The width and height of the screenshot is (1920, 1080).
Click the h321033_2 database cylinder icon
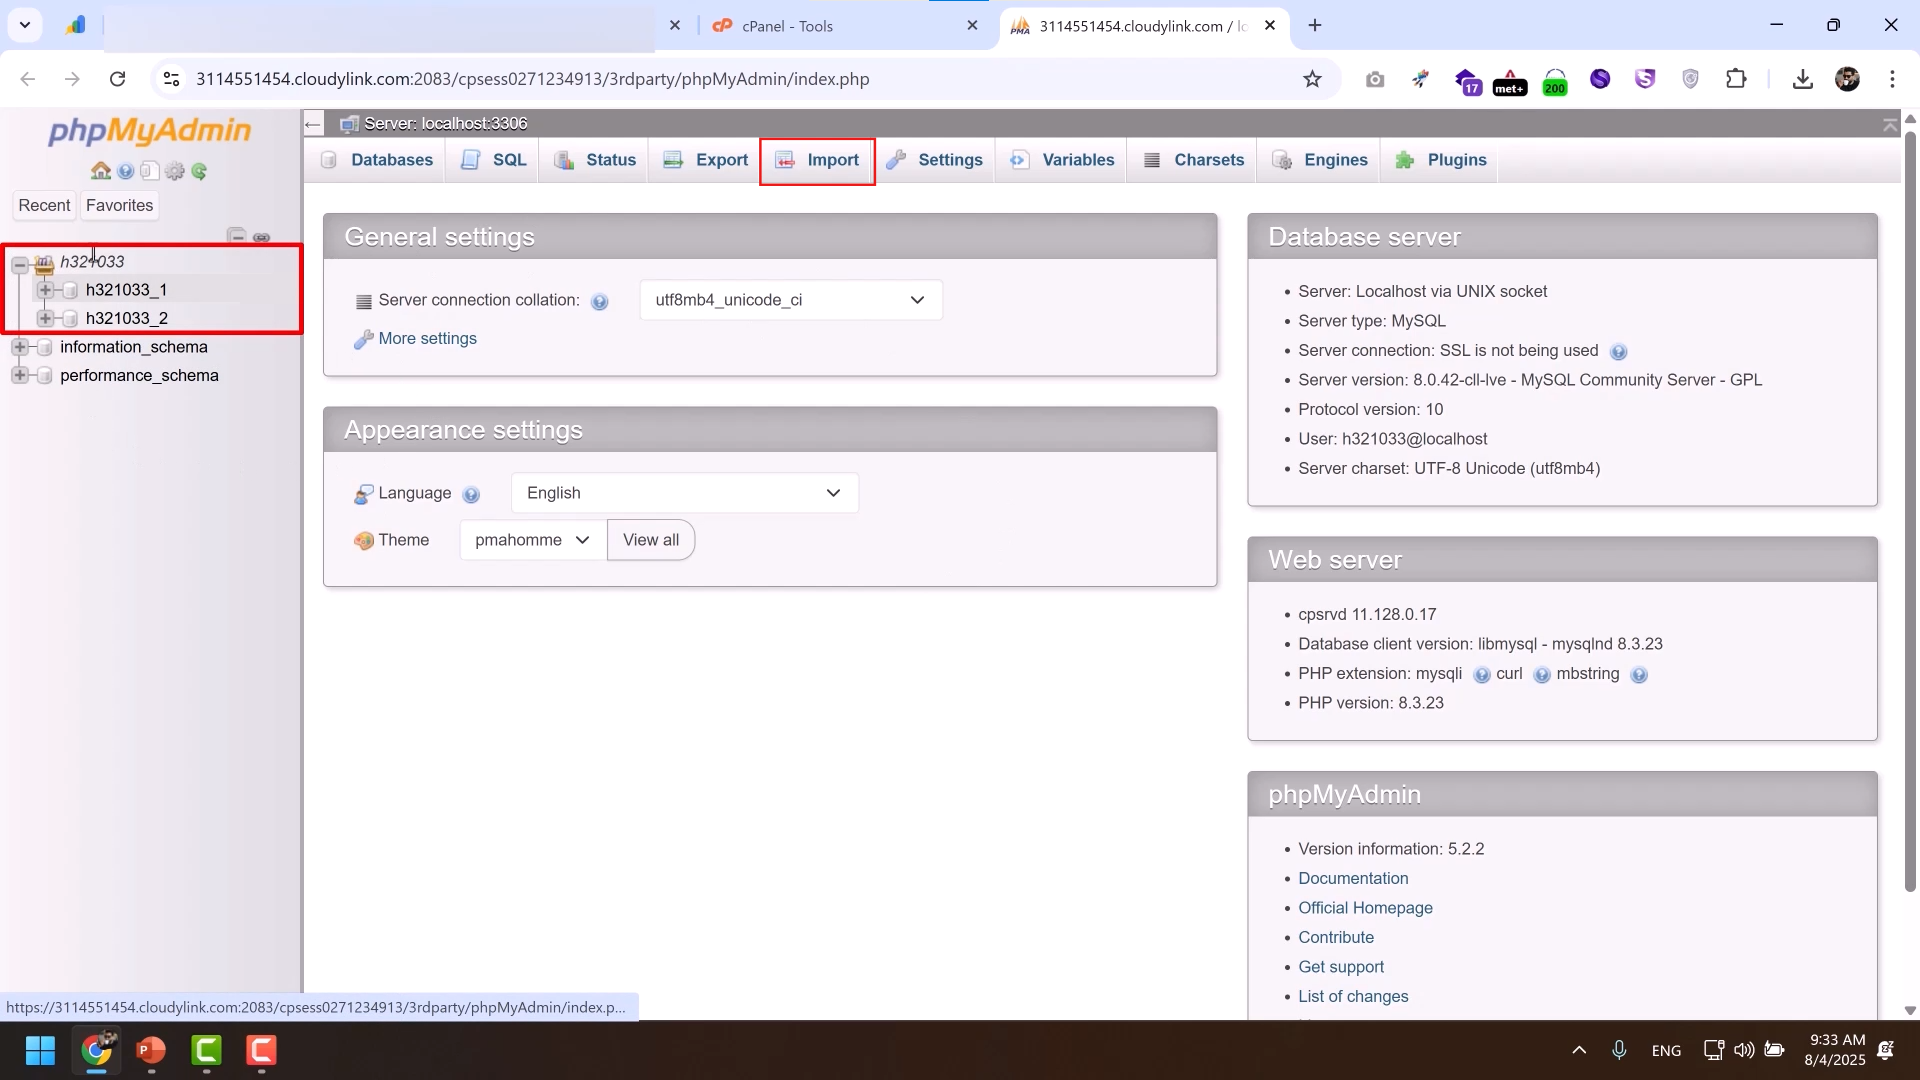70,319
